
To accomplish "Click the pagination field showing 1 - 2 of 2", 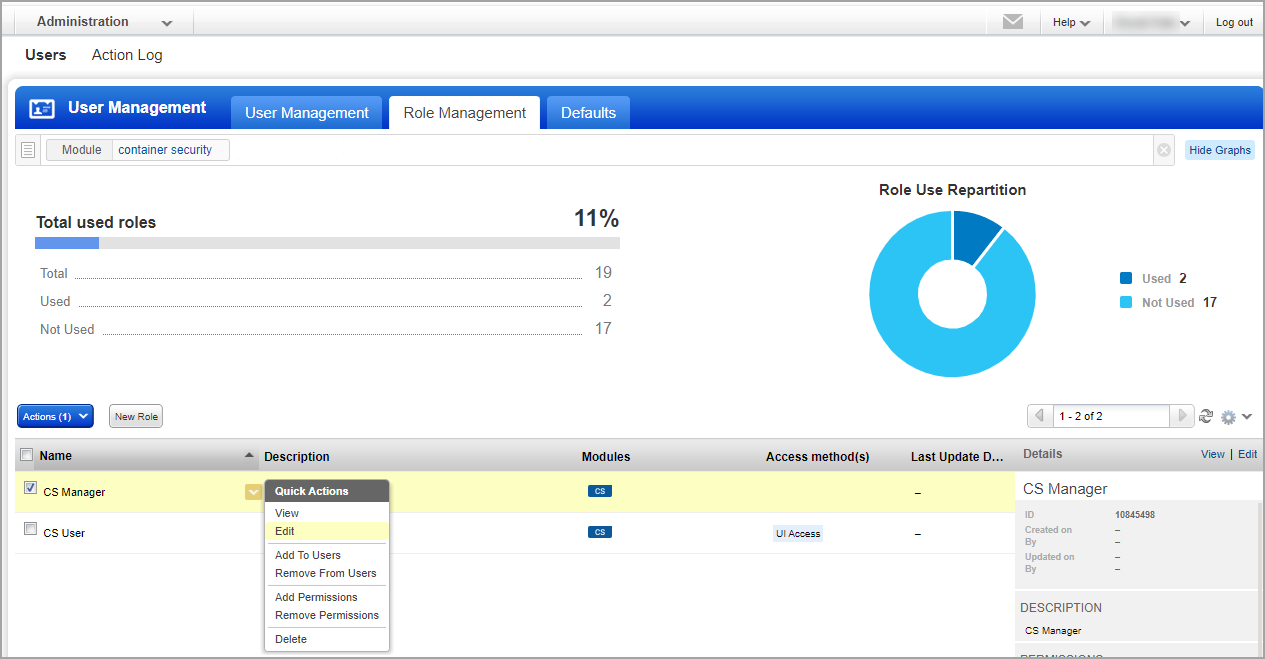I will pyautogui.click(x=1110, y=416).
